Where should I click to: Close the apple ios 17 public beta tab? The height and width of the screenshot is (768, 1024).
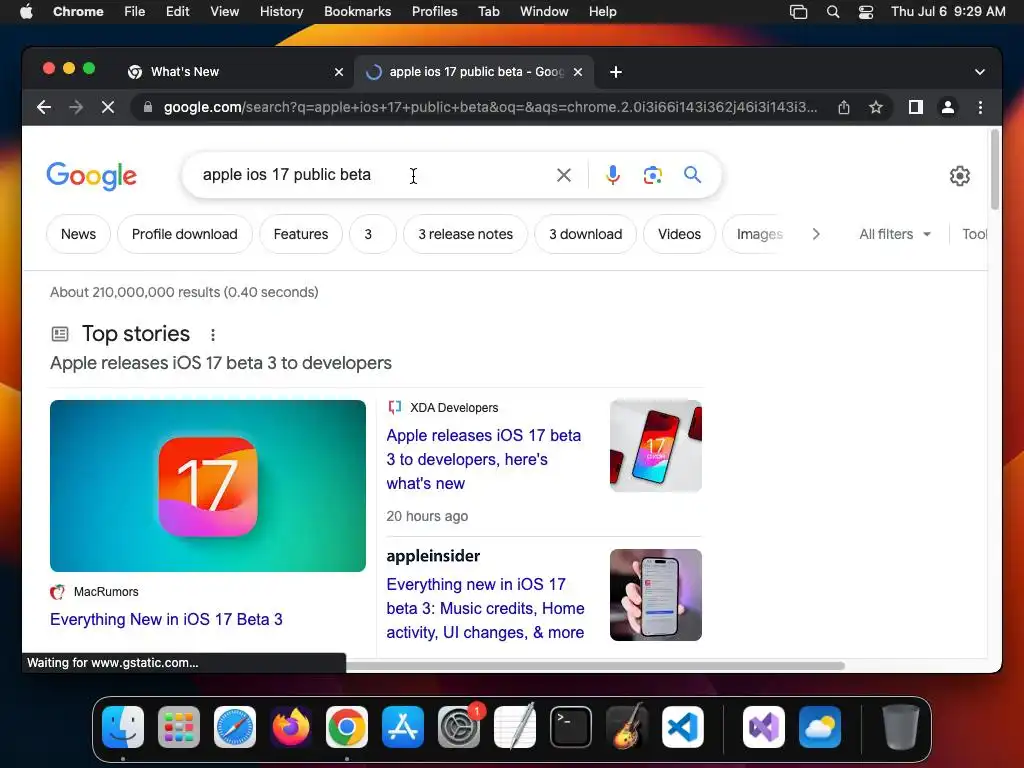[x=578, y=72]
